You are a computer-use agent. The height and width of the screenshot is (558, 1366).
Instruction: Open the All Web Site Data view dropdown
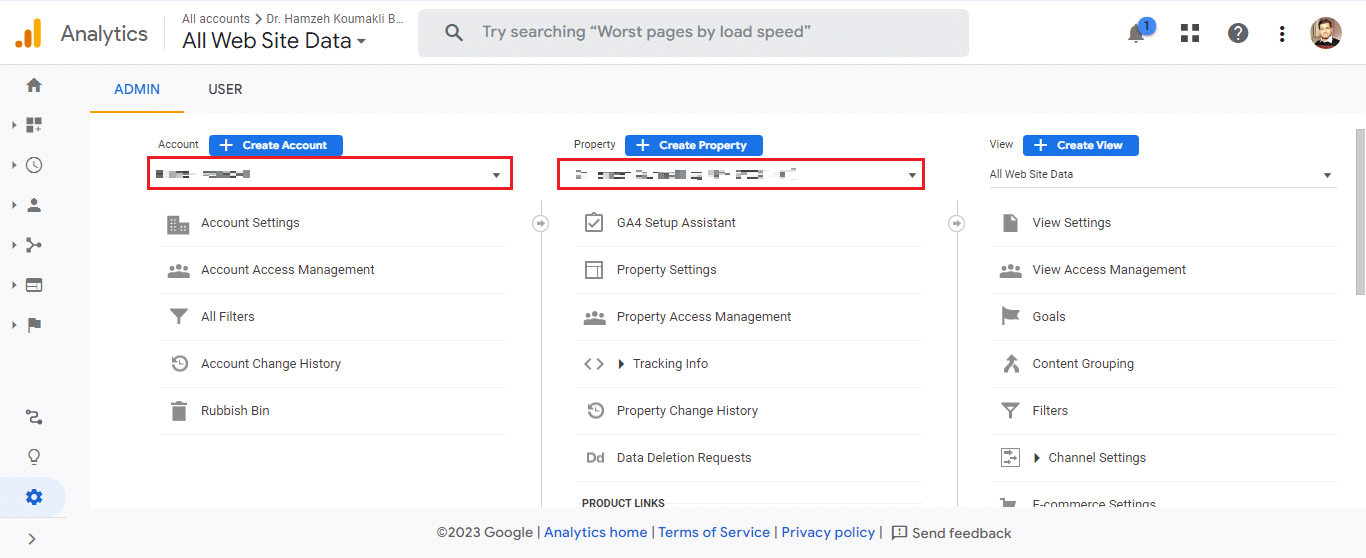tap(1161, 174)
